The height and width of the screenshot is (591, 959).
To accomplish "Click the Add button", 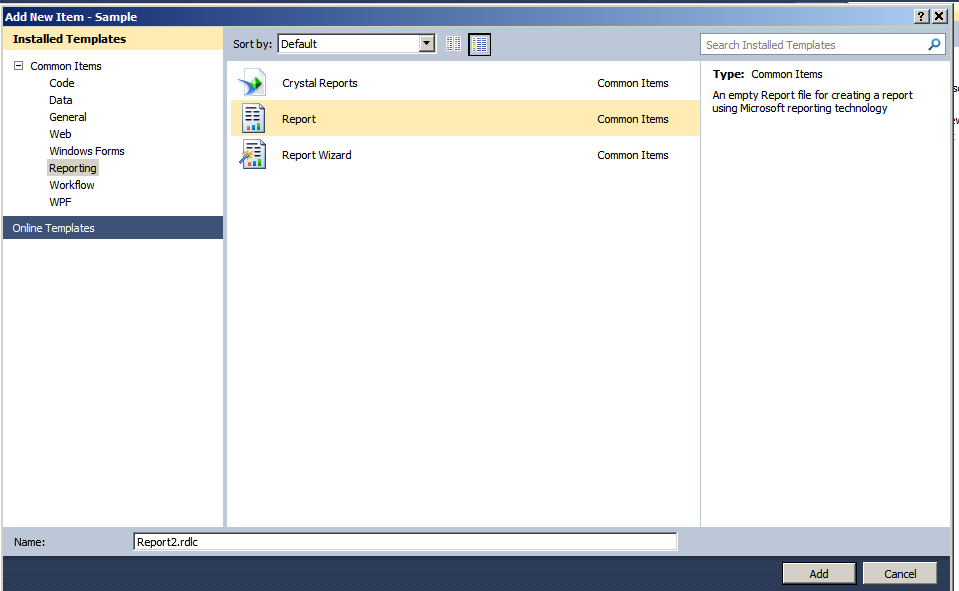I will 819,574.
